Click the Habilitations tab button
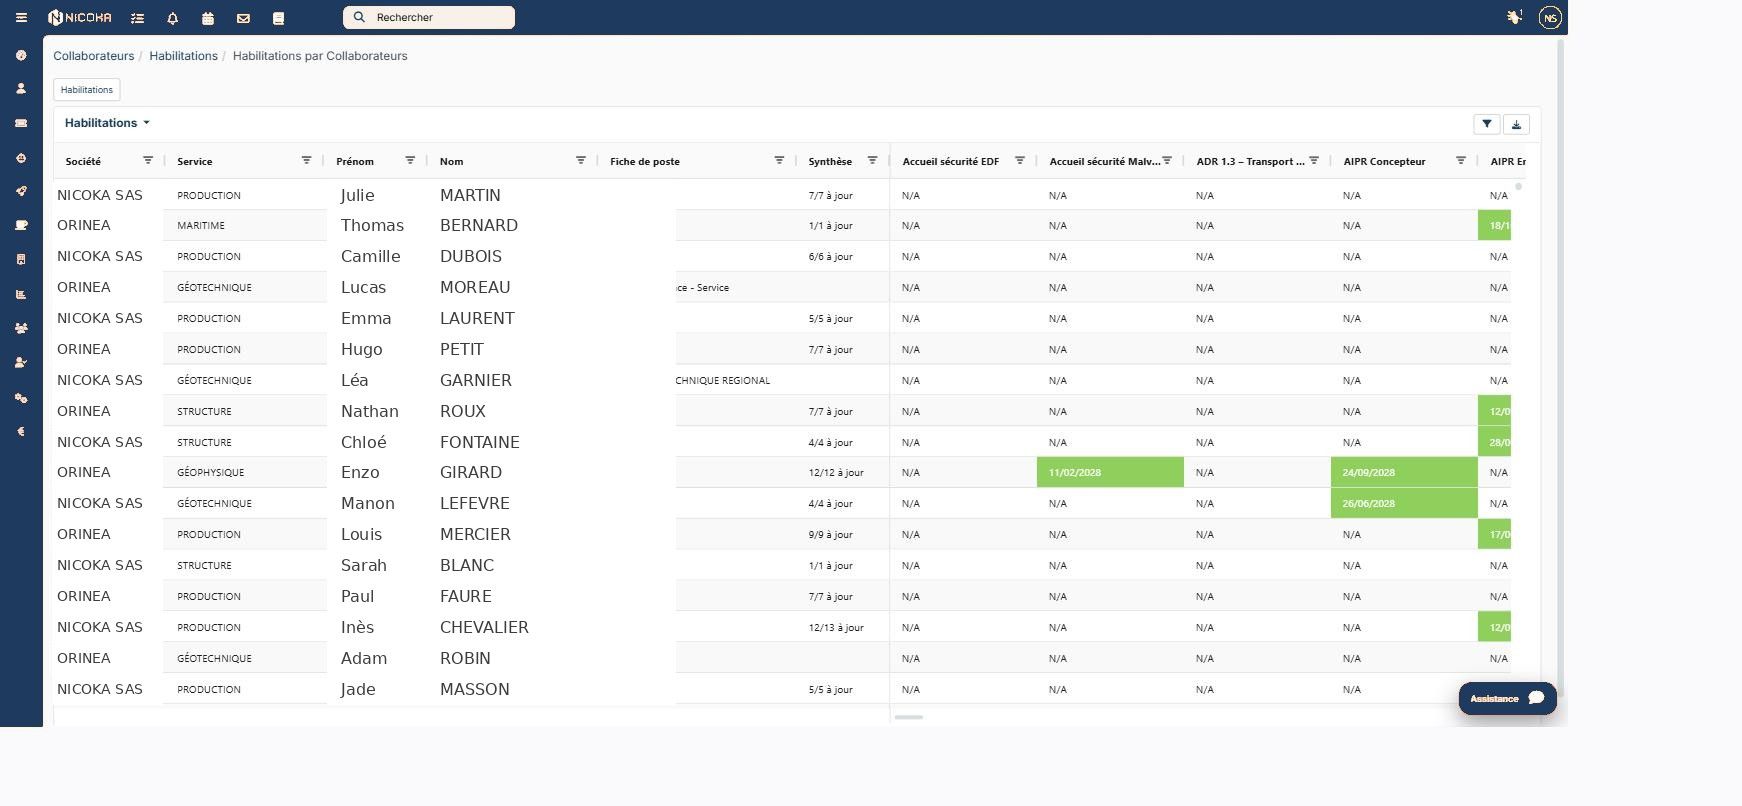Screen dimensions: 1742x806 coord(87,89)
